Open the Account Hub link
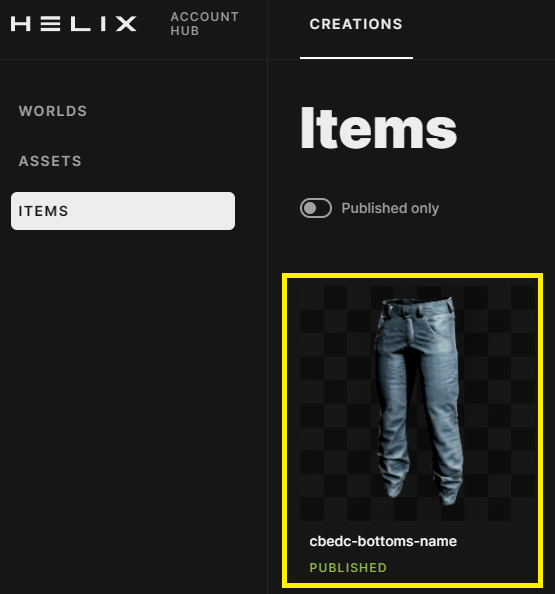 coord(205,23)
